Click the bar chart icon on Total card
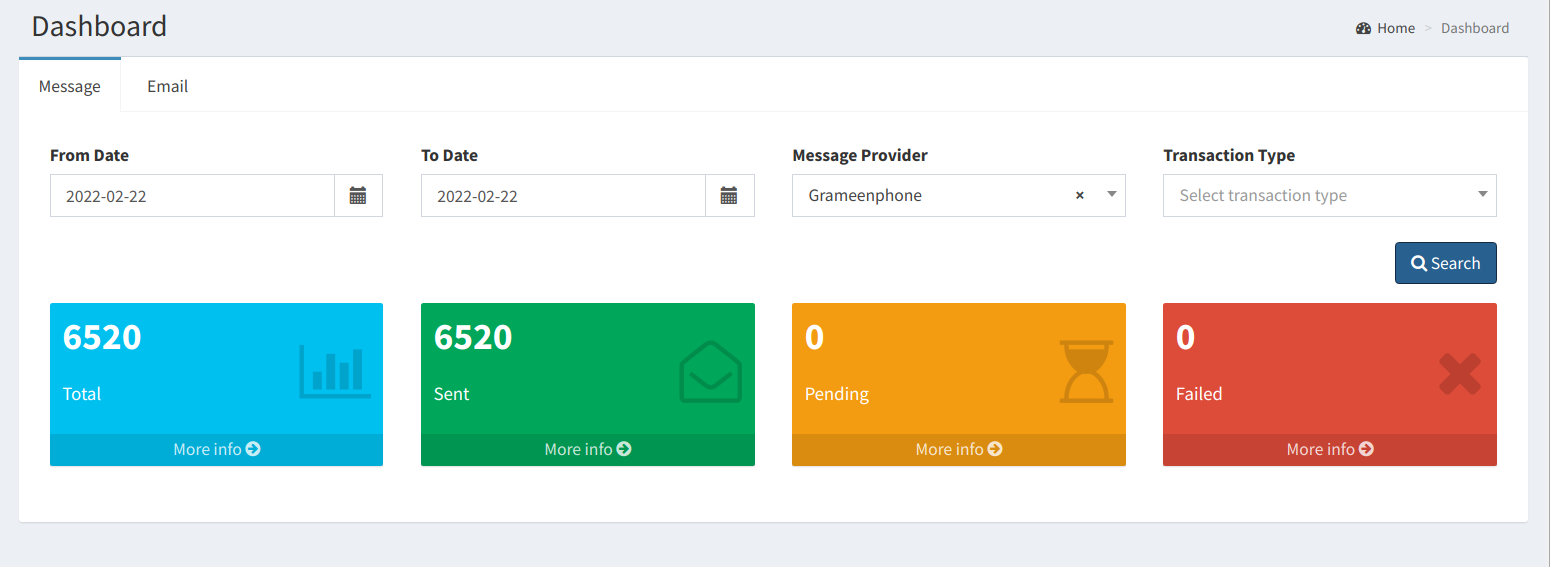The height and width of the screenshot is (567, 1550). click(x=335, y=371)
